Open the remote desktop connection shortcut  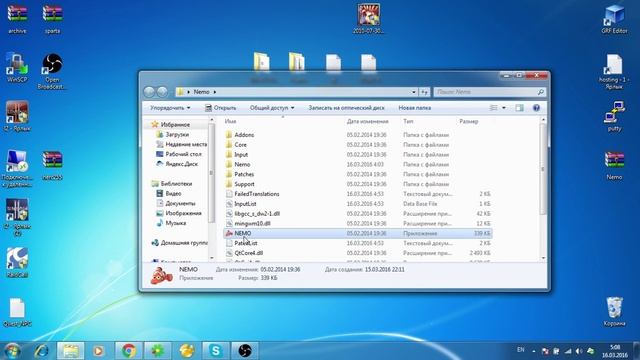17,168
